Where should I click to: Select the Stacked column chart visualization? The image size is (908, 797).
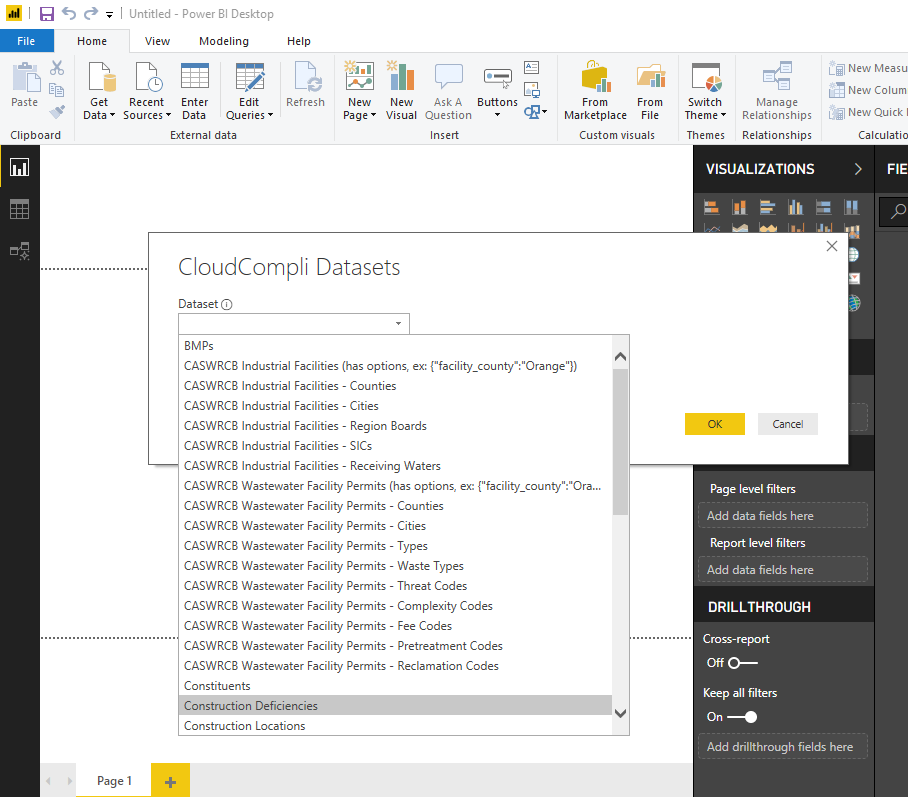(739, 207)
